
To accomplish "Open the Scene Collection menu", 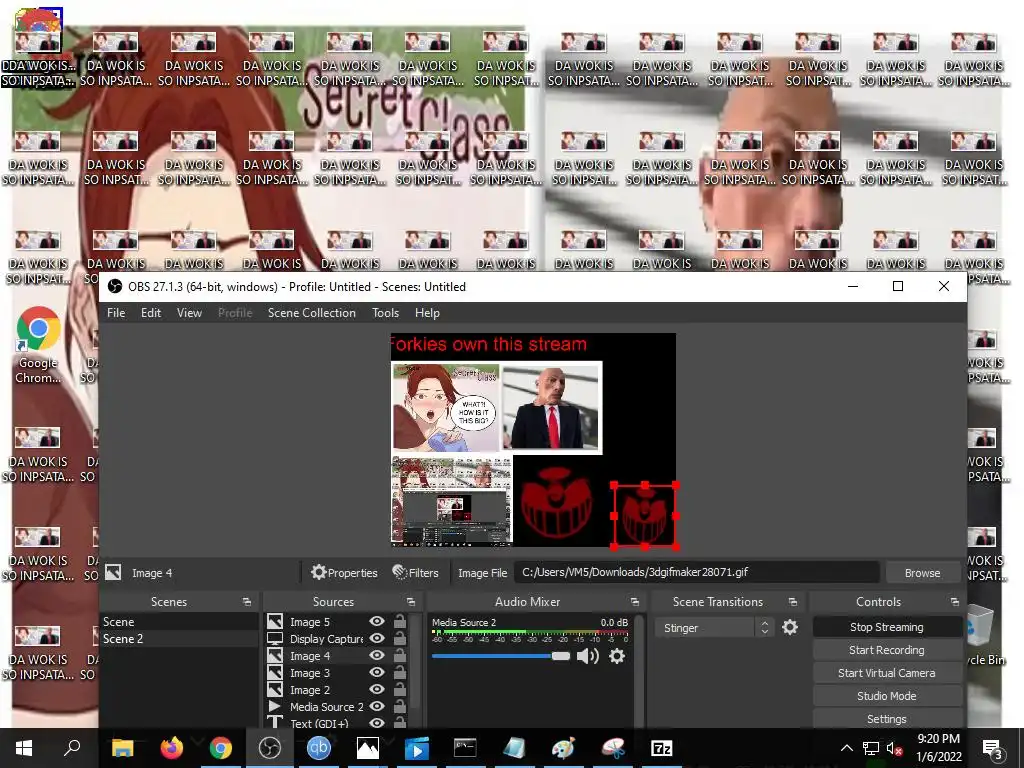I will click(x=312, y=313).
